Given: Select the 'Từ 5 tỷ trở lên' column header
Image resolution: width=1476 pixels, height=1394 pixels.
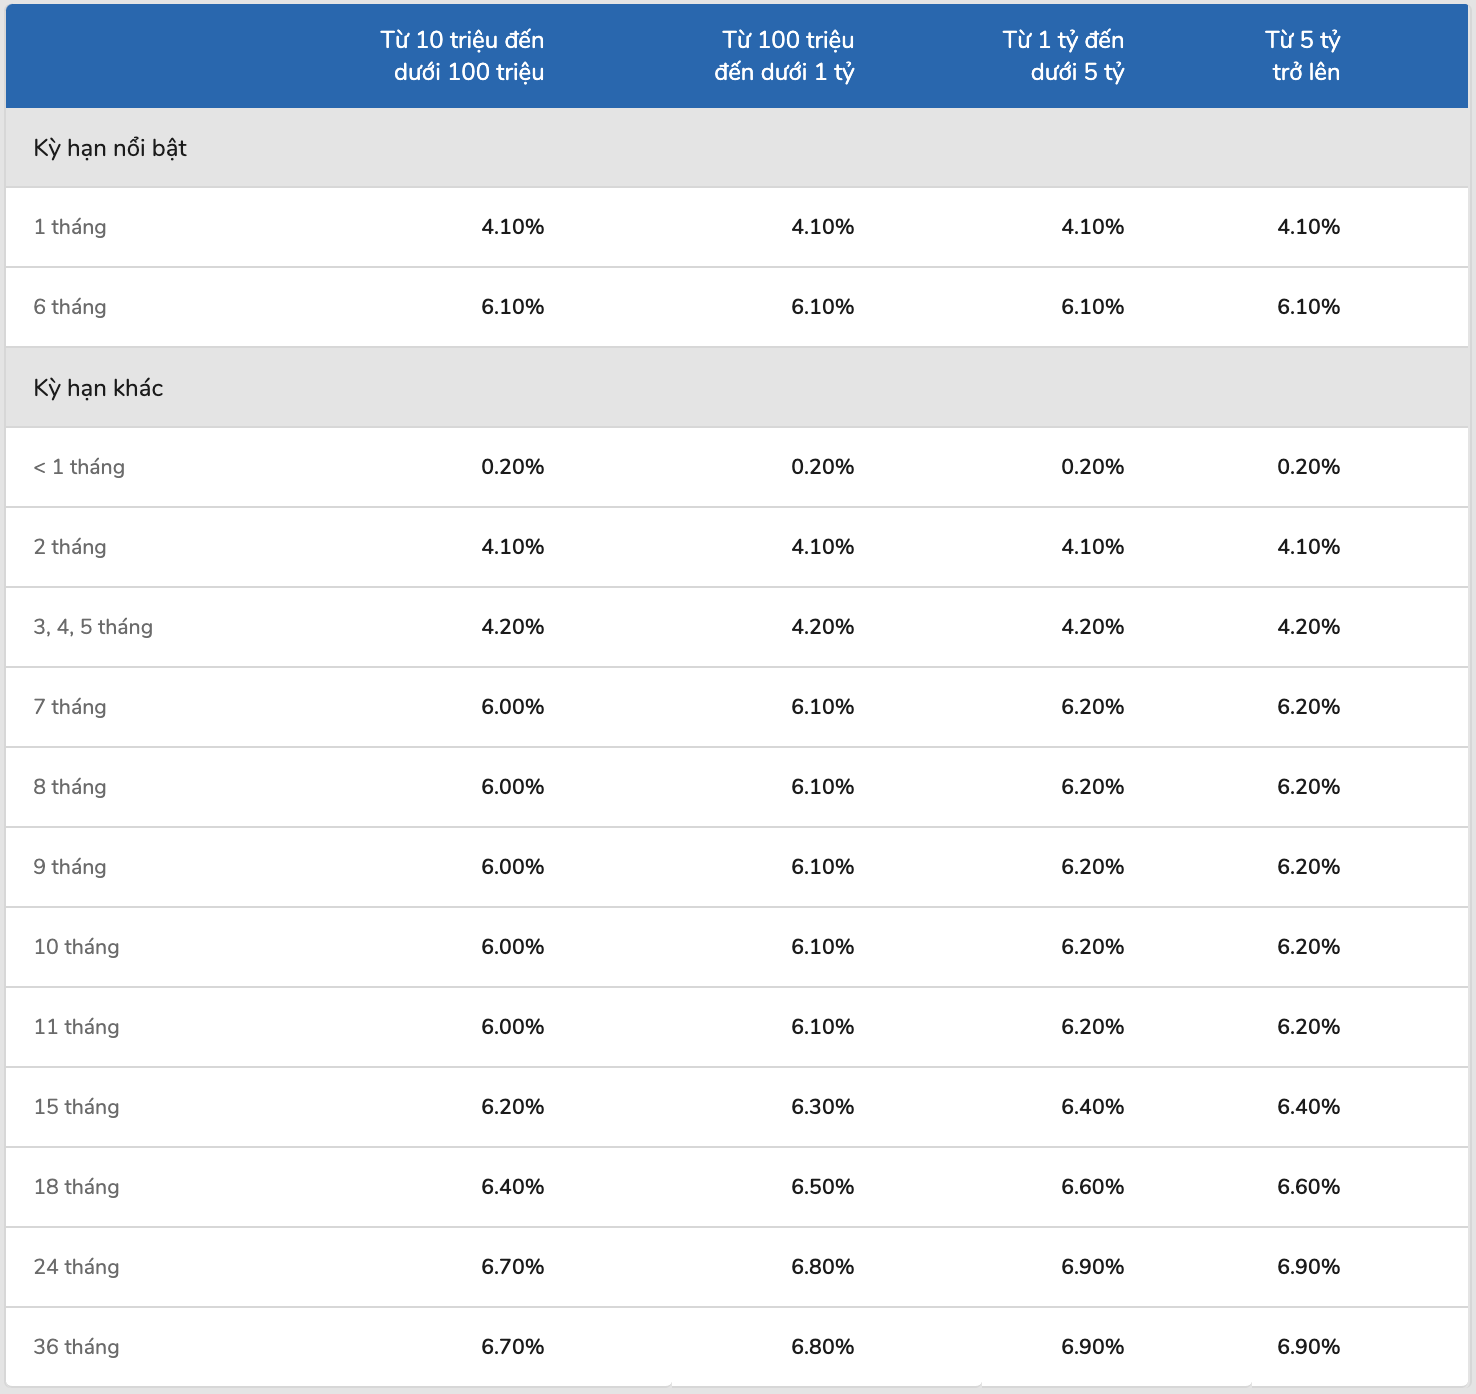Looking at the screenshot, I should tap(1303, 56).
